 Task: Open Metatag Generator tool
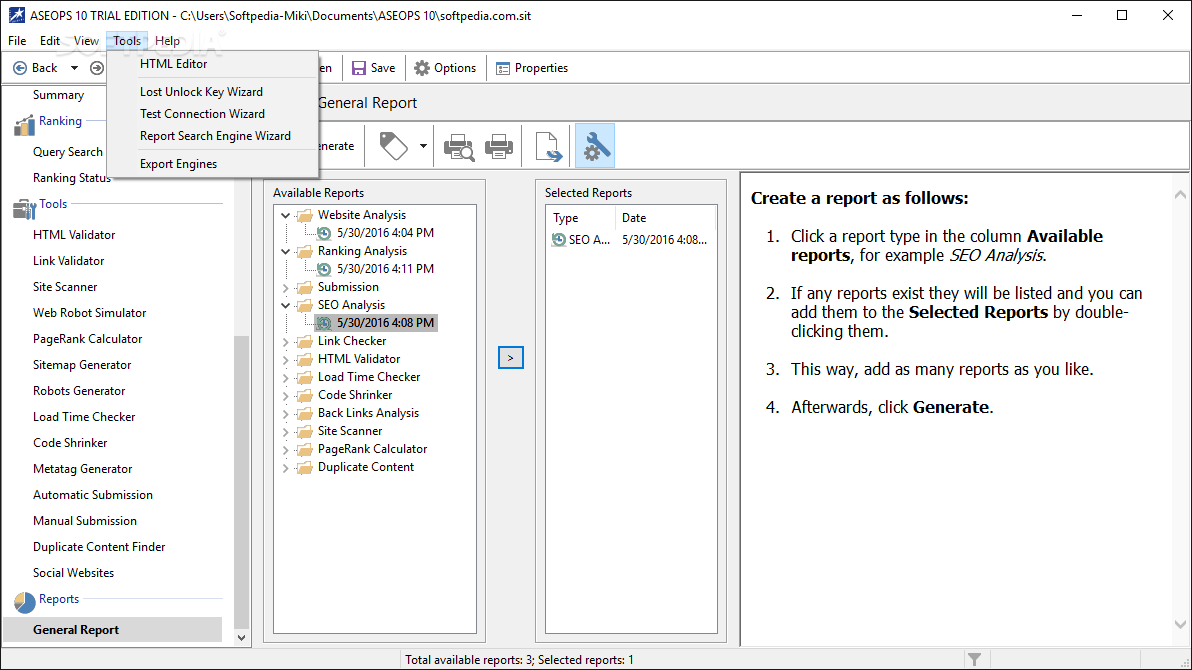pyautogui.click(x=83, y=469)
